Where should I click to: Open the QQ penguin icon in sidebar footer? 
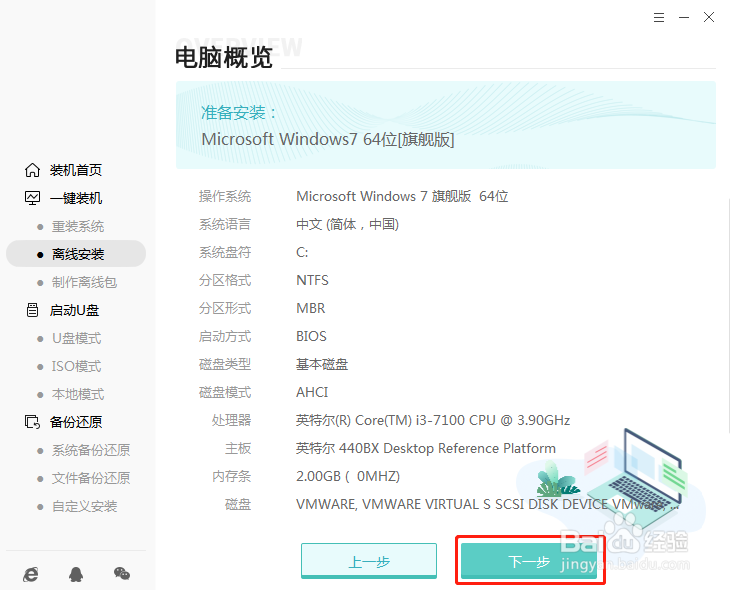pyautogui.click(x=76, y=574)
